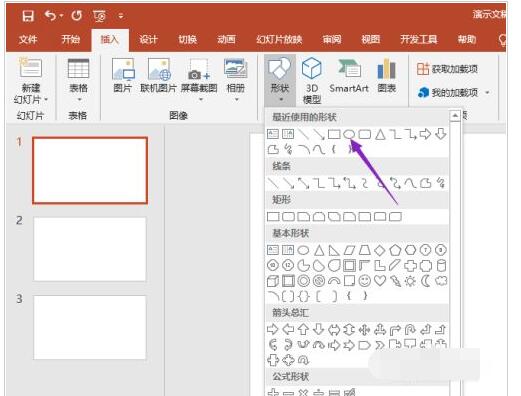
Task: Select the donut ring shape
Action: 303,281
